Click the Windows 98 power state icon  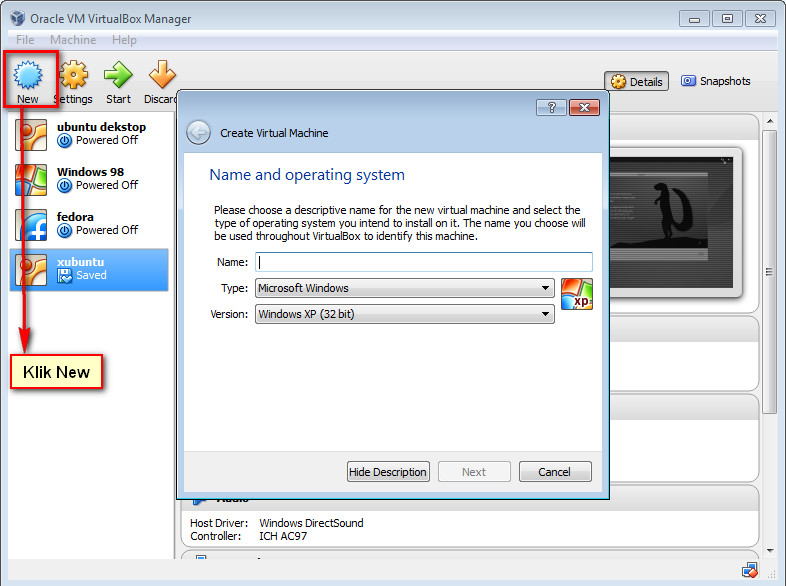point(65,185)
